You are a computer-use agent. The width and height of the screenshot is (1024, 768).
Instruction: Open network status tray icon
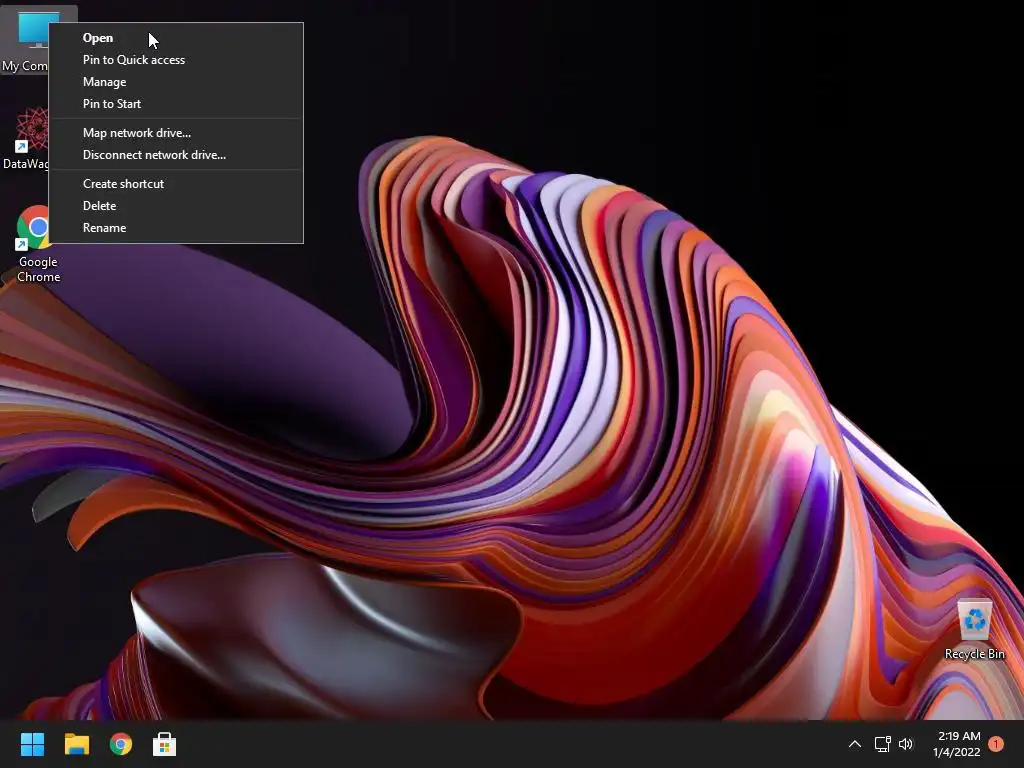point(882,744)
